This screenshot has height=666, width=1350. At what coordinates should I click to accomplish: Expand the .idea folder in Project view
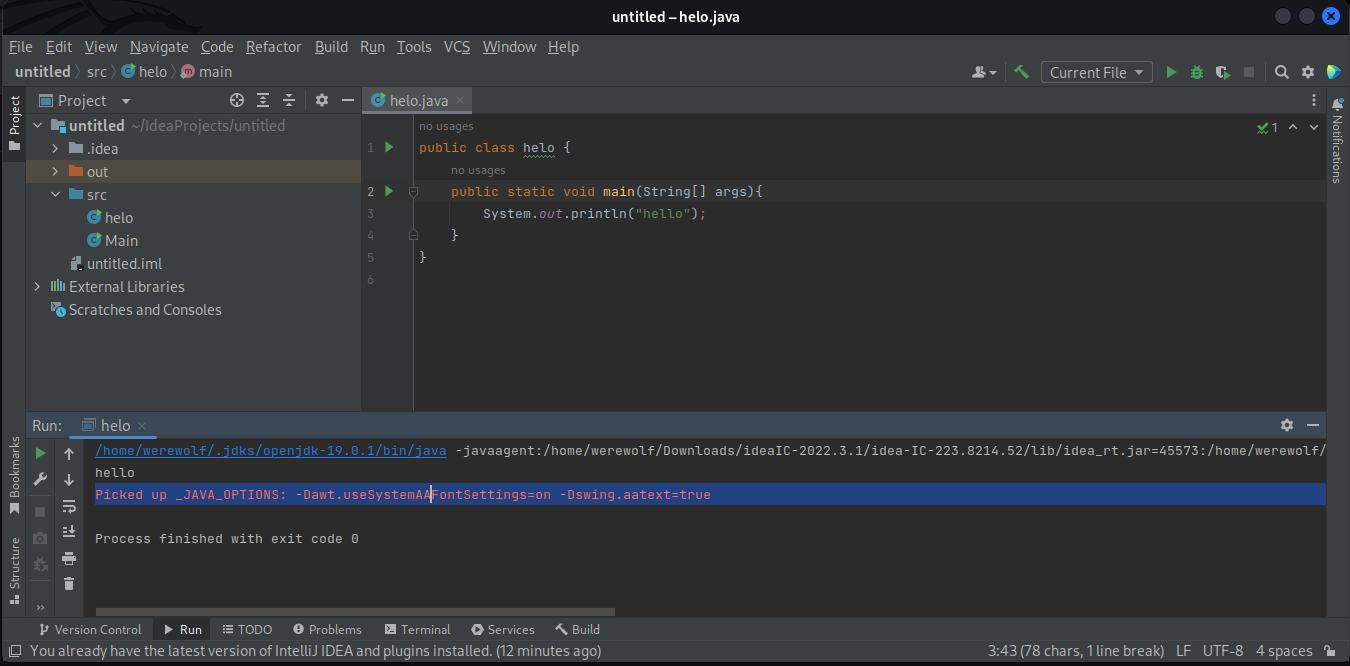pos(56,148)
